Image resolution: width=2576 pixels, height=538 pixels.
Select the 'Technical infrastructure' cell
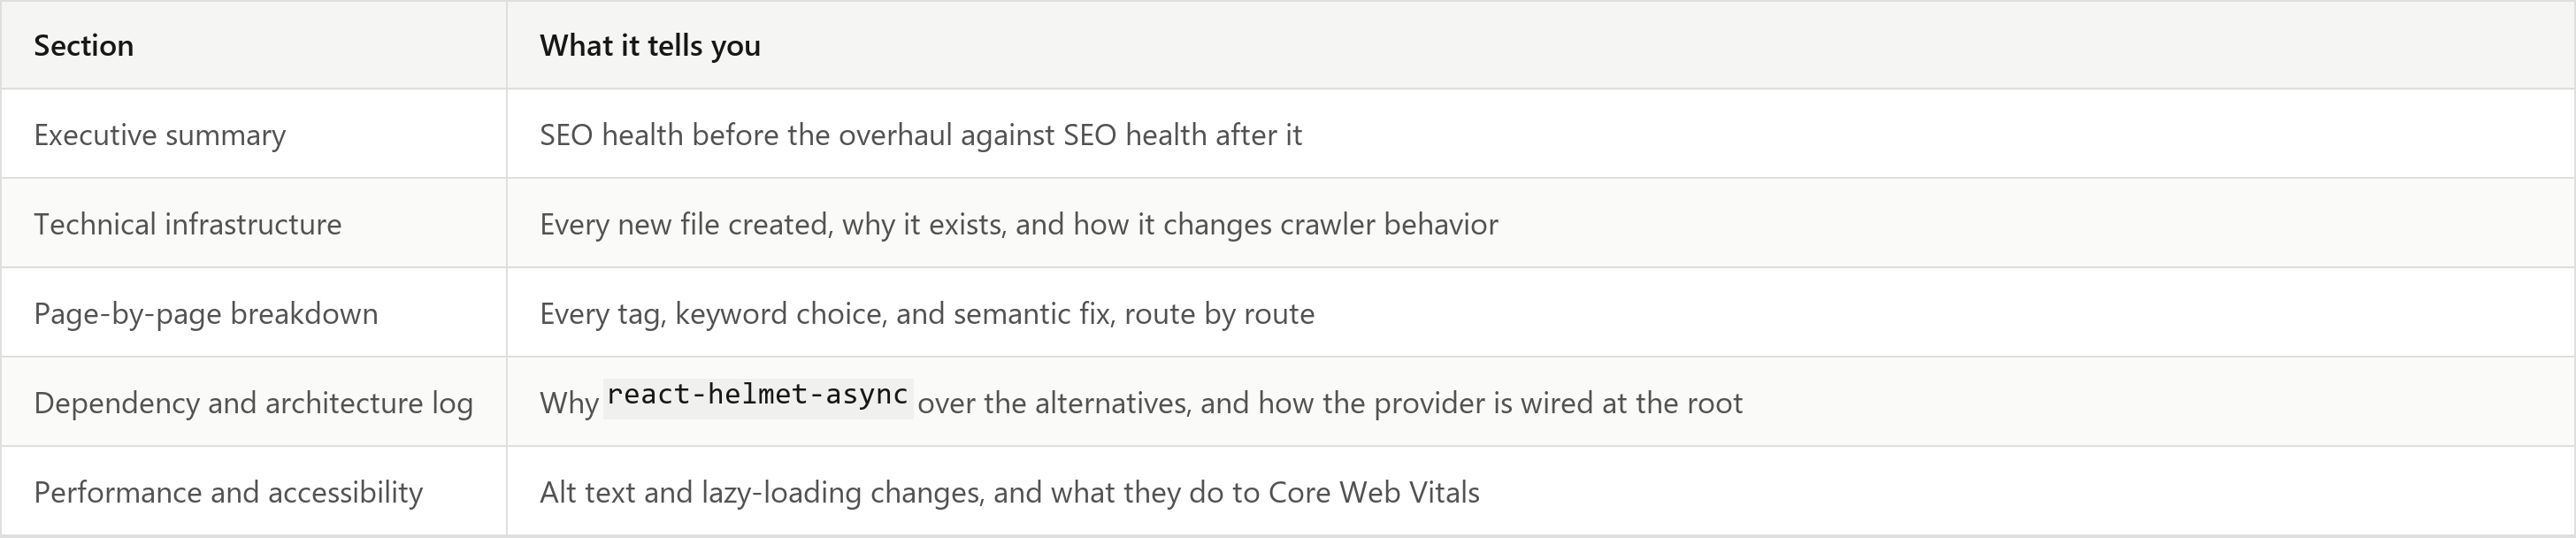click(253, 223)
